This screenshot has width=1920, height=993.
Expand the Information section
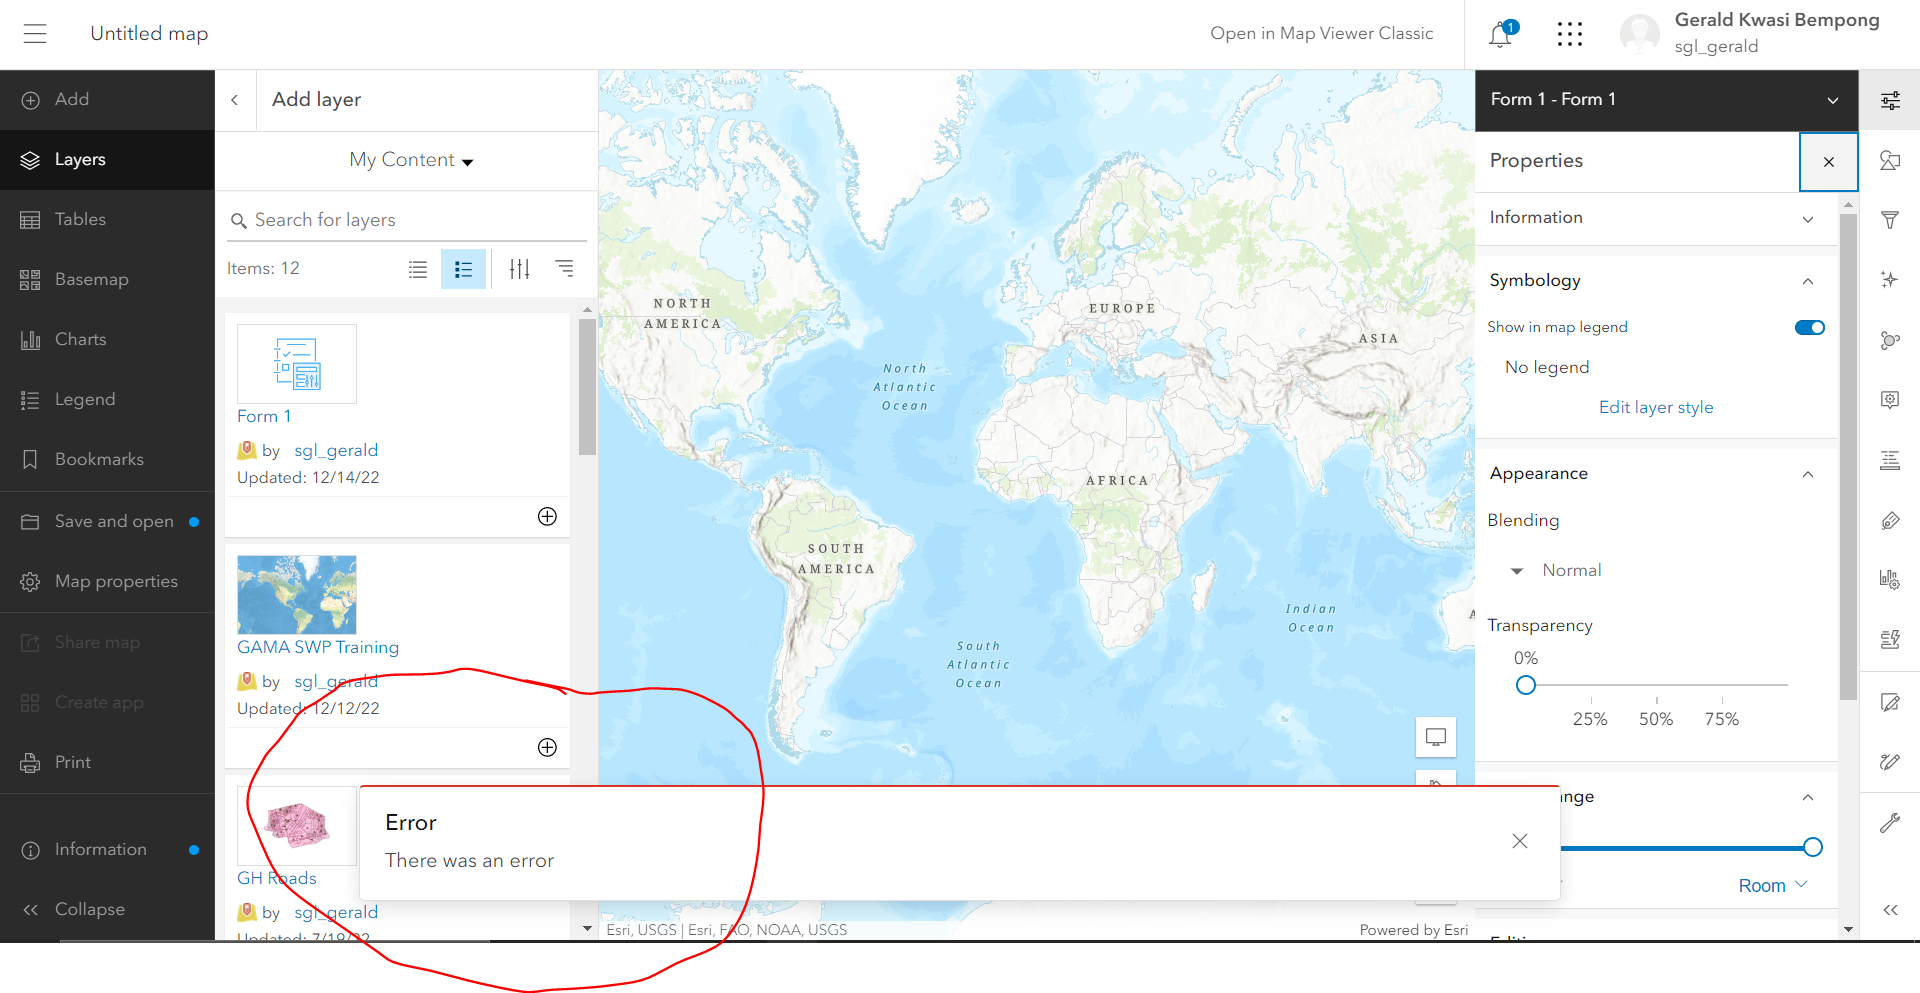(1656, 218)
